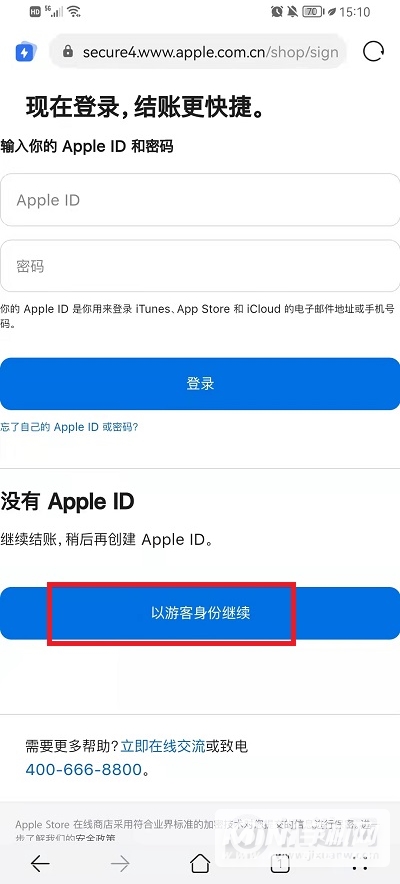Tap the battery indicator in status bar
400x884 pixels.
click(x=312, y=11)
